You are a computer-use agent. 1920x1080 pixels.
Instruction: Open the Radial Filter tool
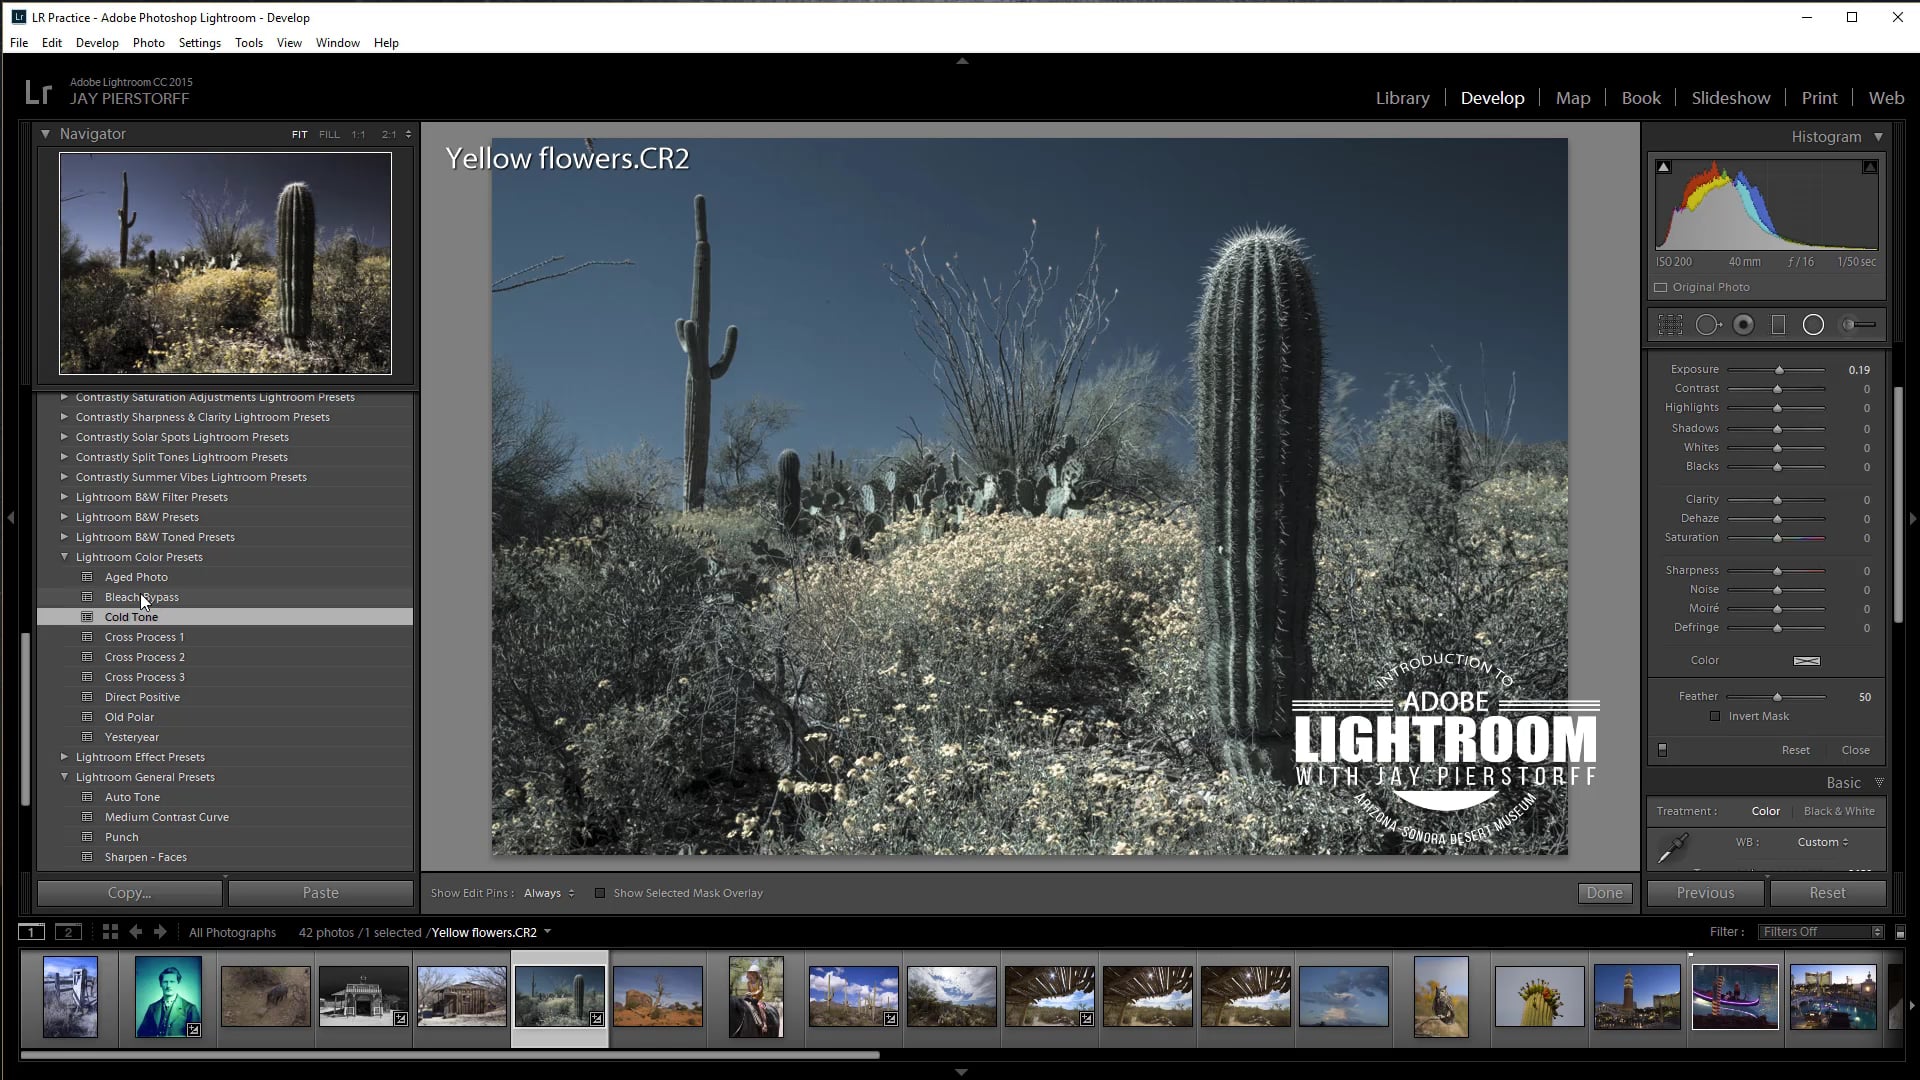pyautogui.click(x=1813, y=324)
